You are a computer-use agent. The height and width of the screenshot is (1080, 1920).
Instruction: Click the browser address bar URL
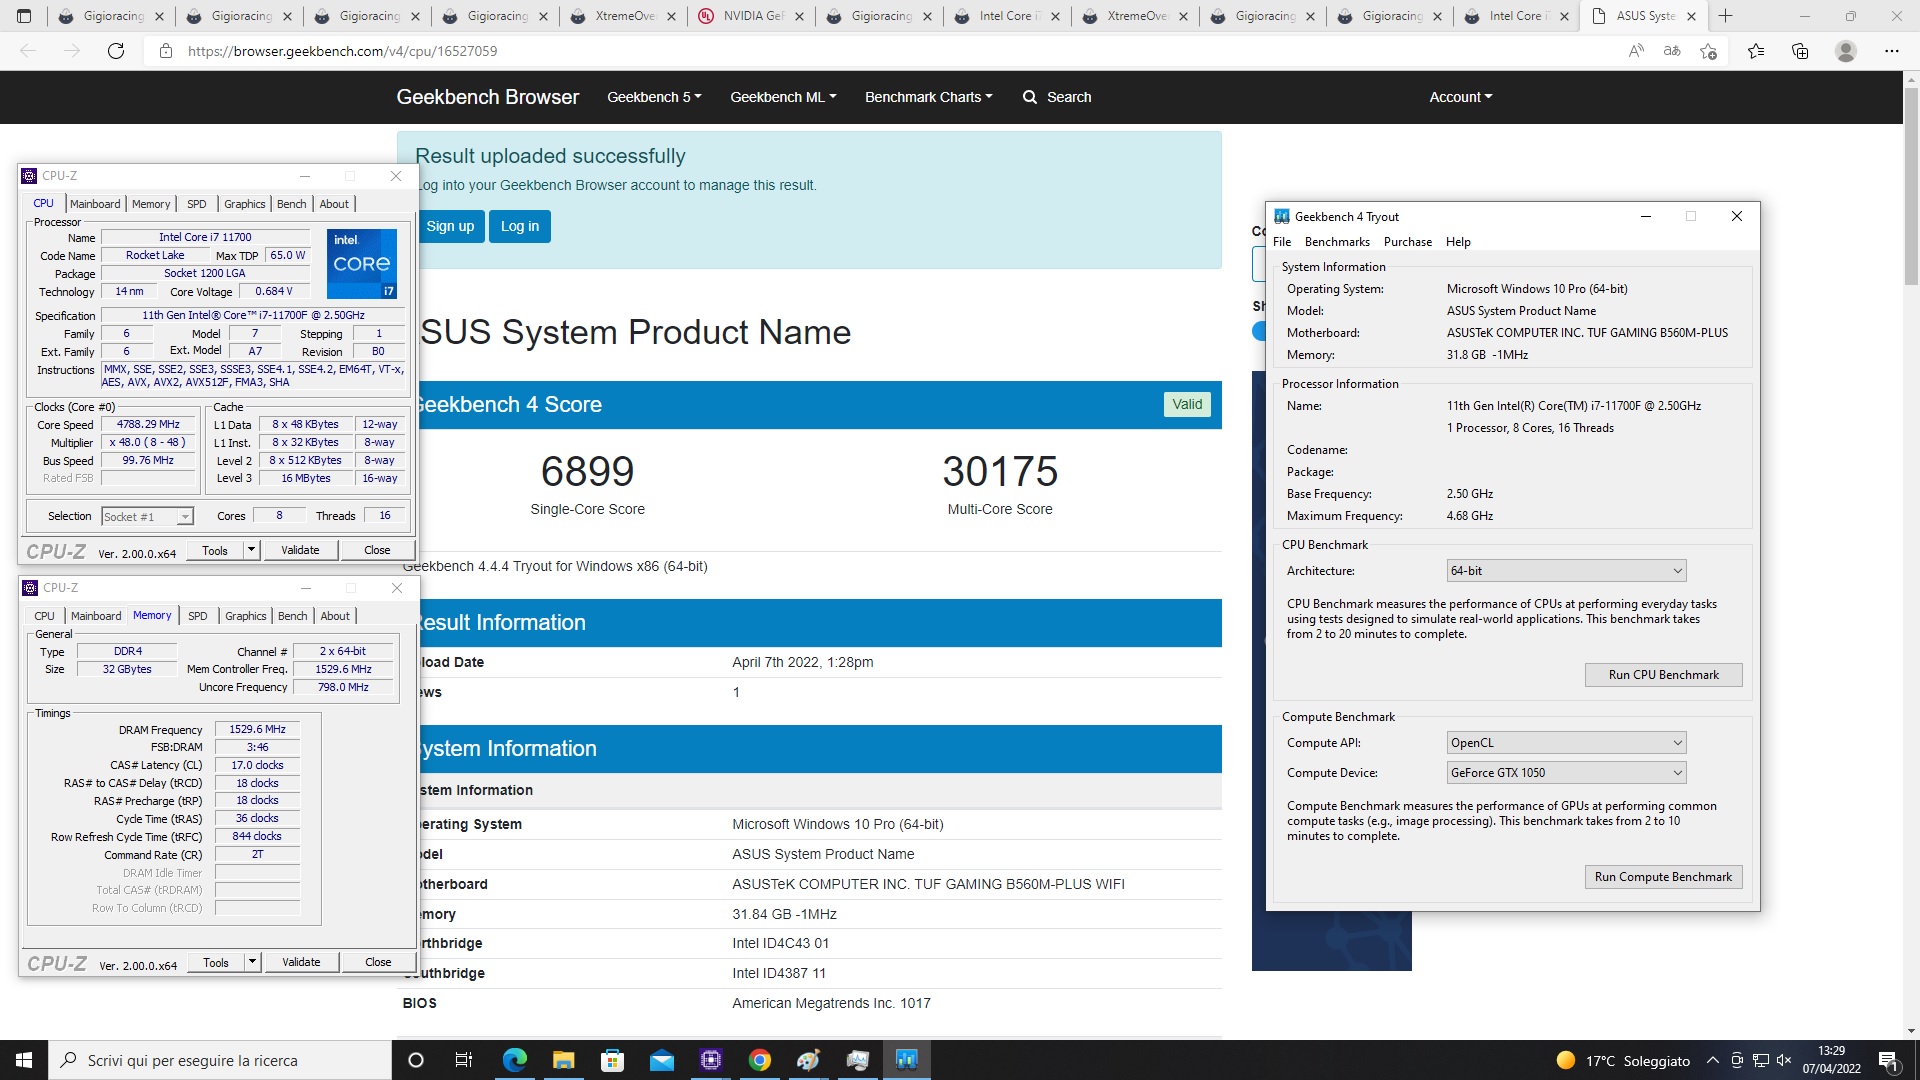tap(342, 51)
